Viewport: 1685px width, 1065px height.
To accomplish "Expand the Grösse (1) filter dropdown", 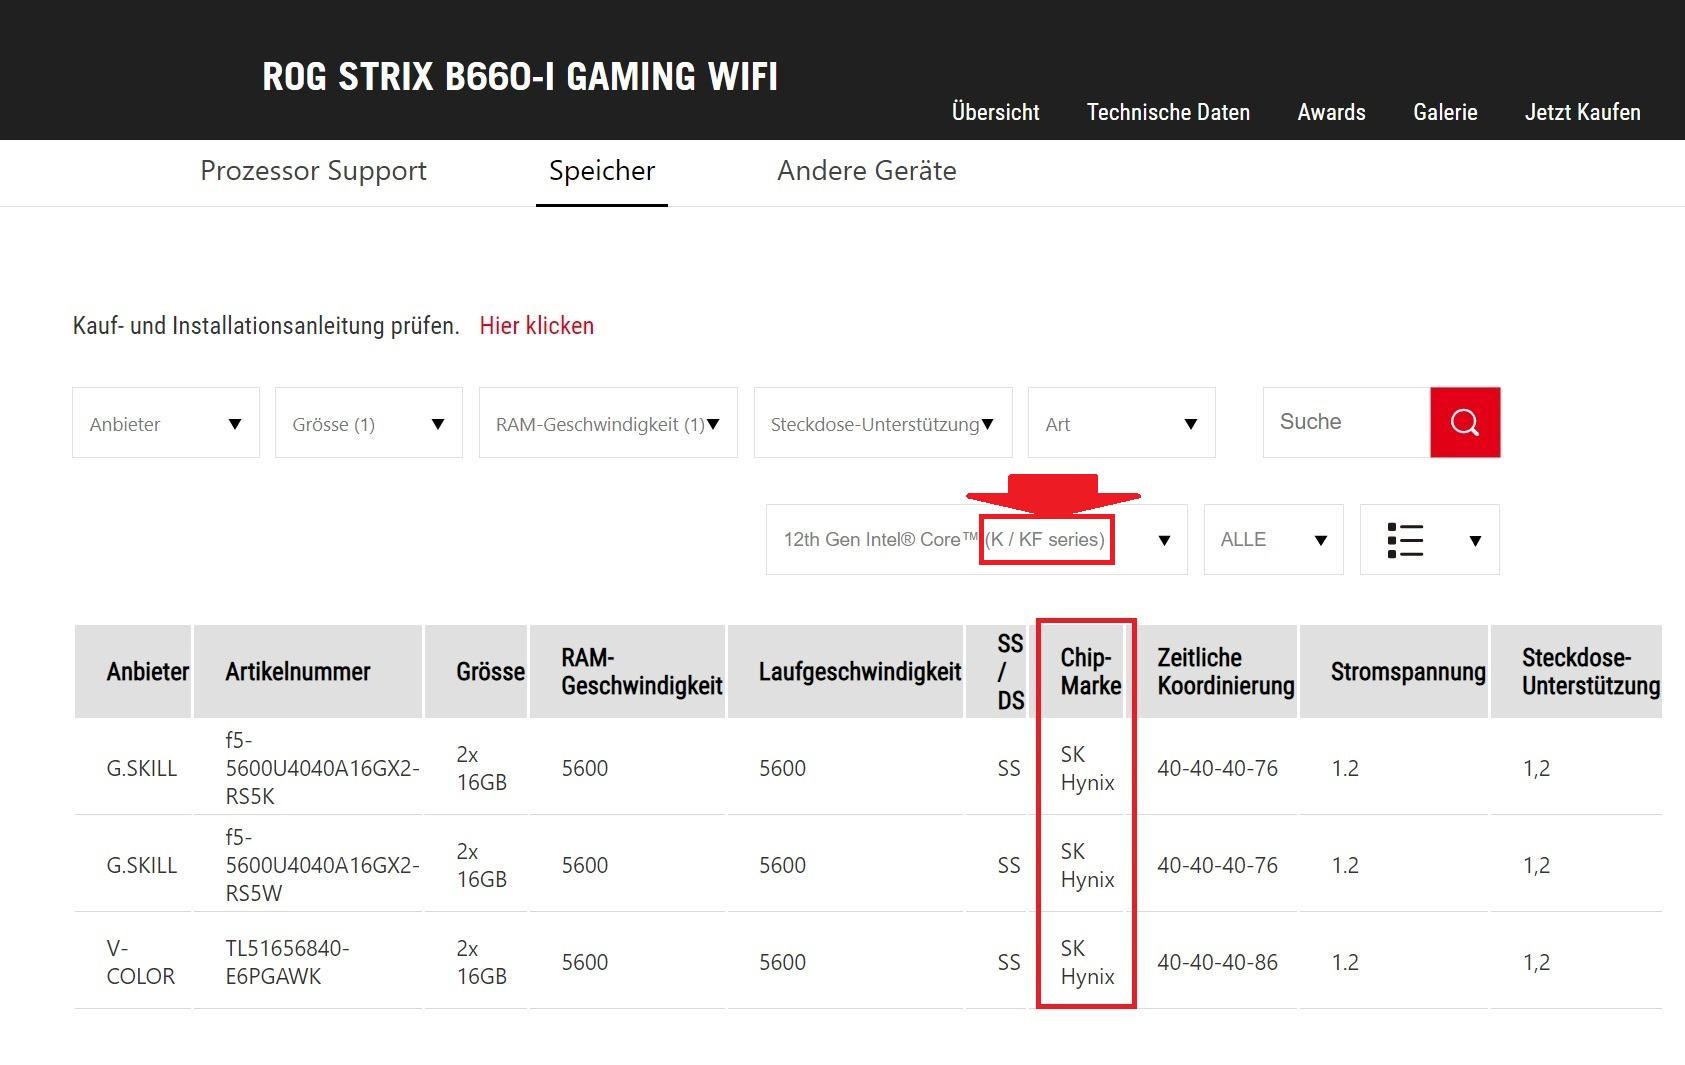I will pyautogui.click(x=369, y=423).
